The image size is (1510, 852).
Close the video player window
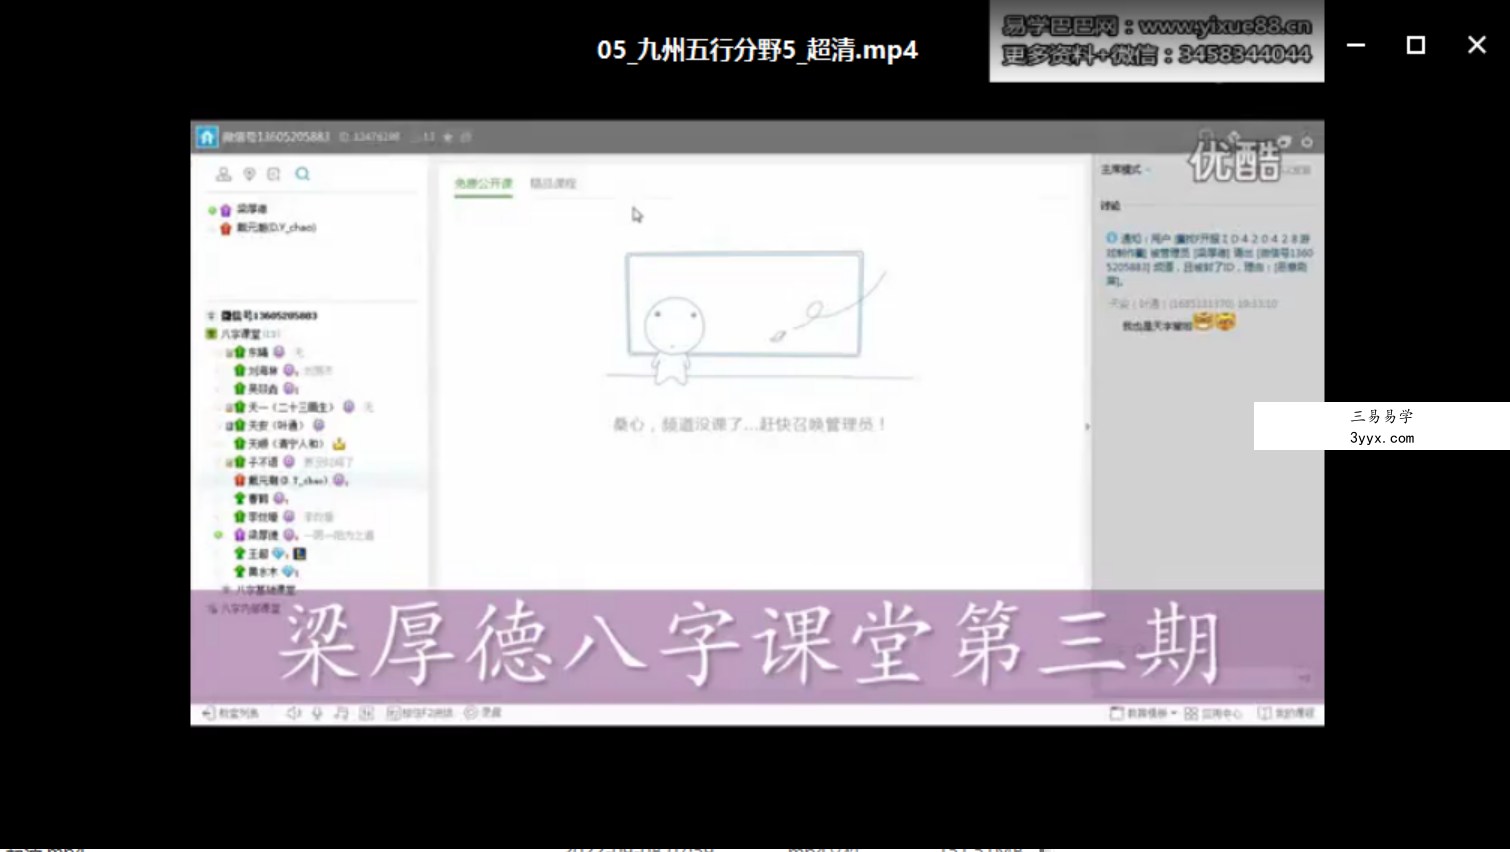(x=1476, y=45)
